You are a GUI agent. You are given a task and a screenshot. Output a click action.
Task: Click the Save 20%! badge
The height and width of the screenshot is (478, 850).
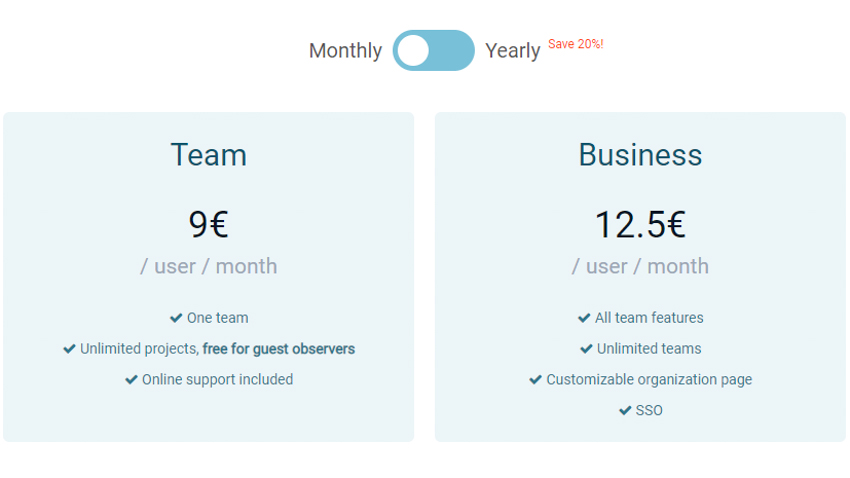click(x=576, y=44)
